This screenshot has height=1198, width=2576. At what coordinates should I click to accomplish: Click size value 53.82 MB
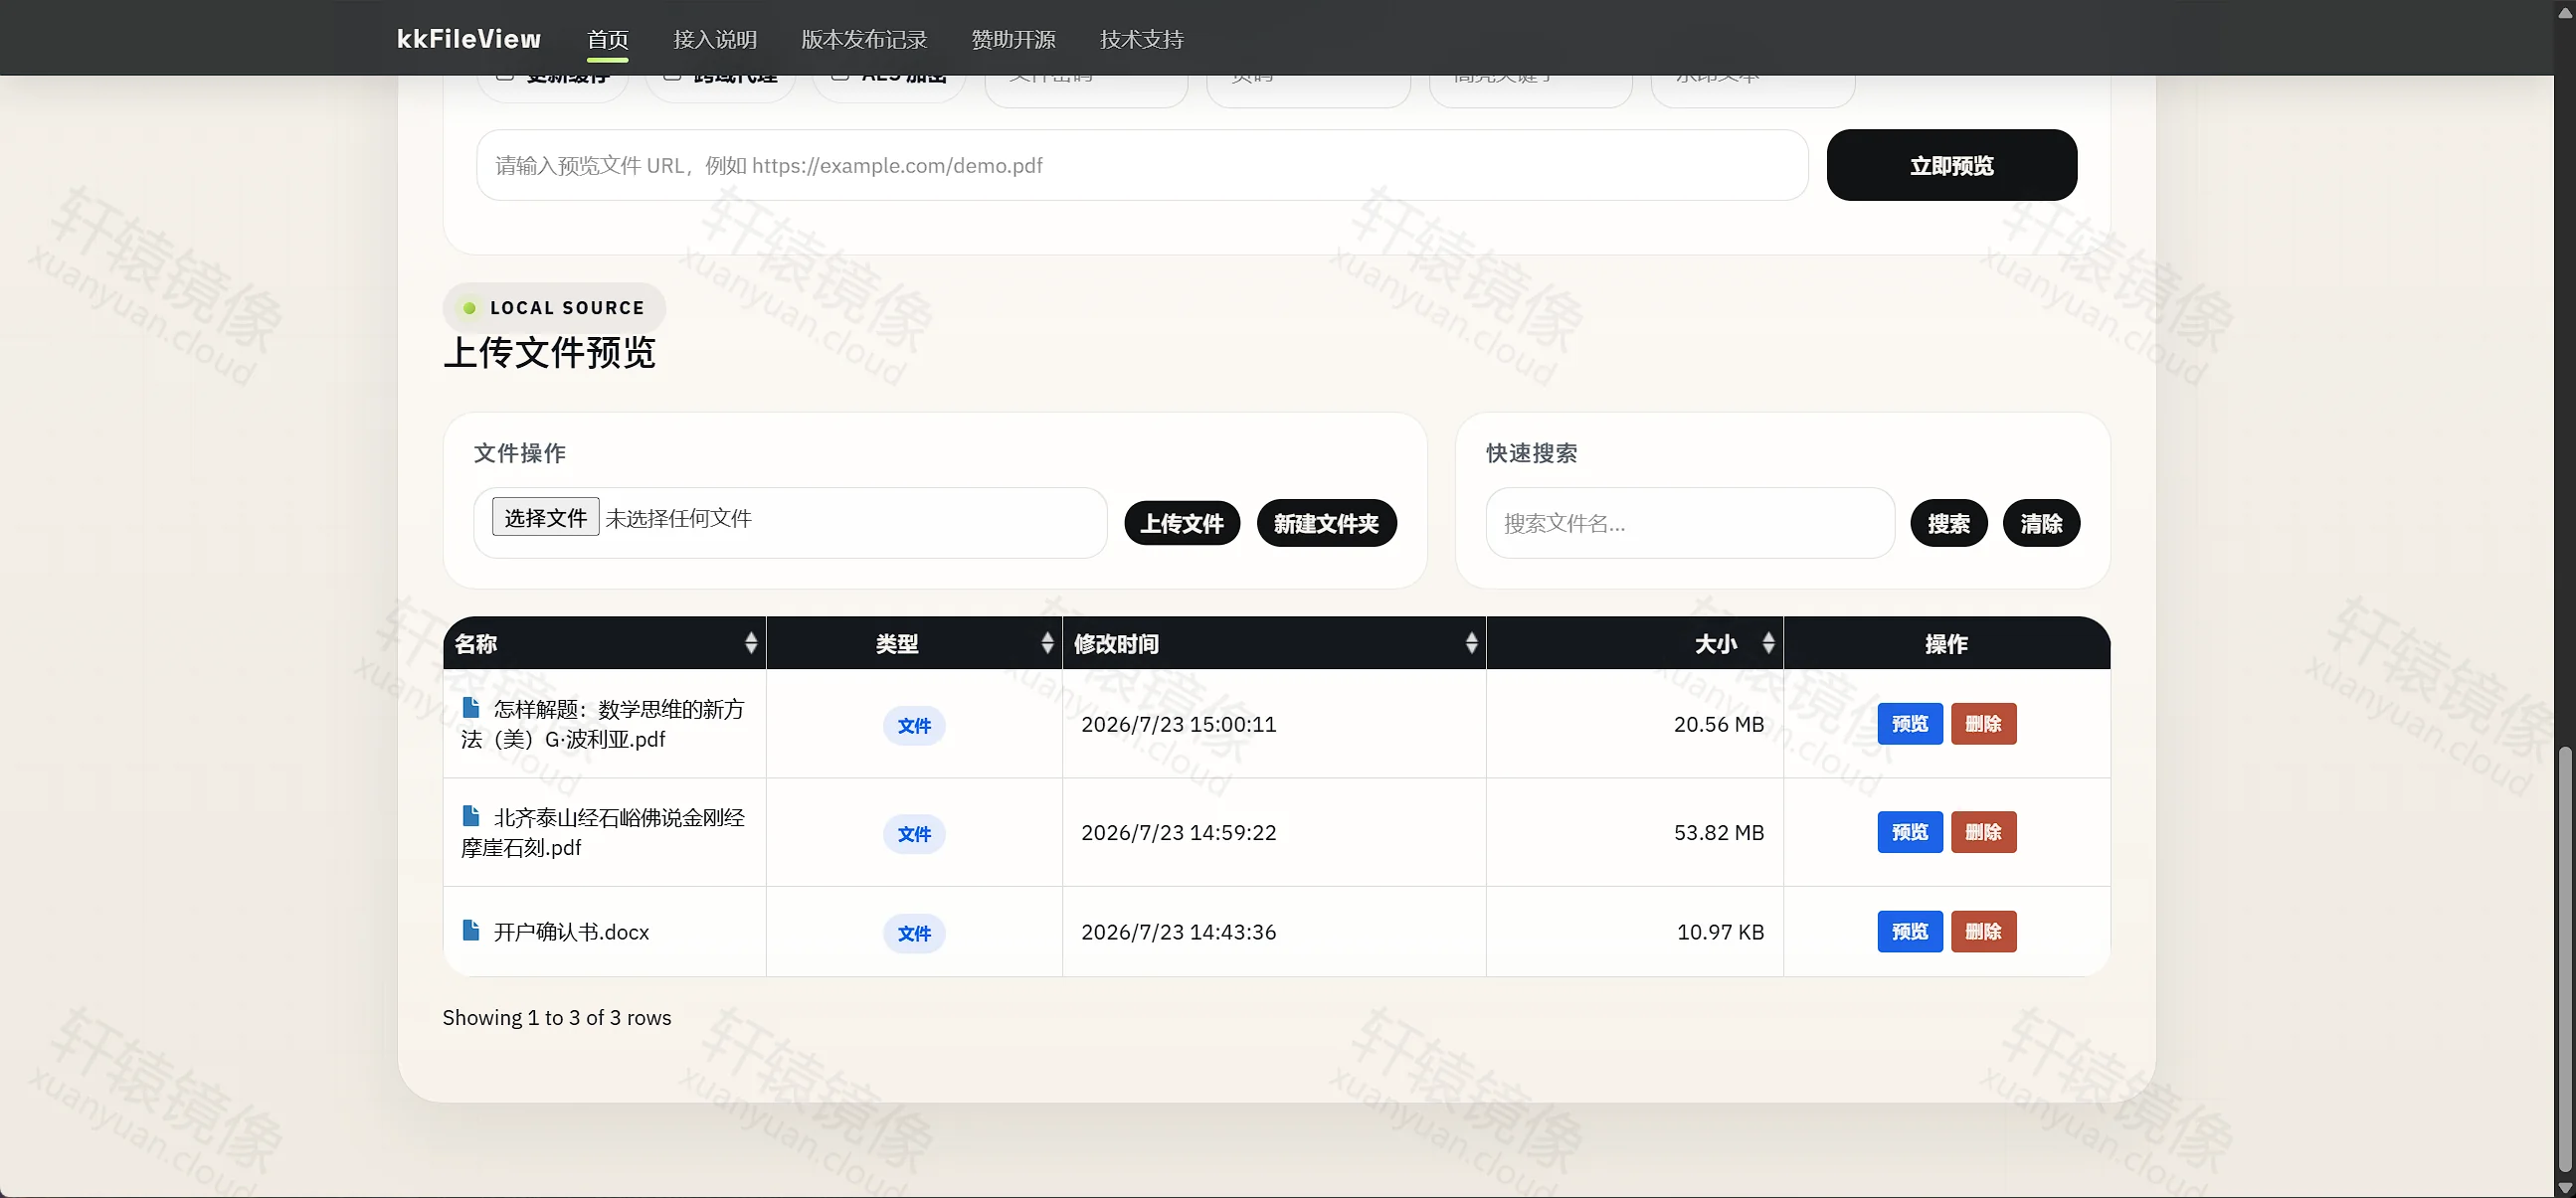pos(1719,832)
